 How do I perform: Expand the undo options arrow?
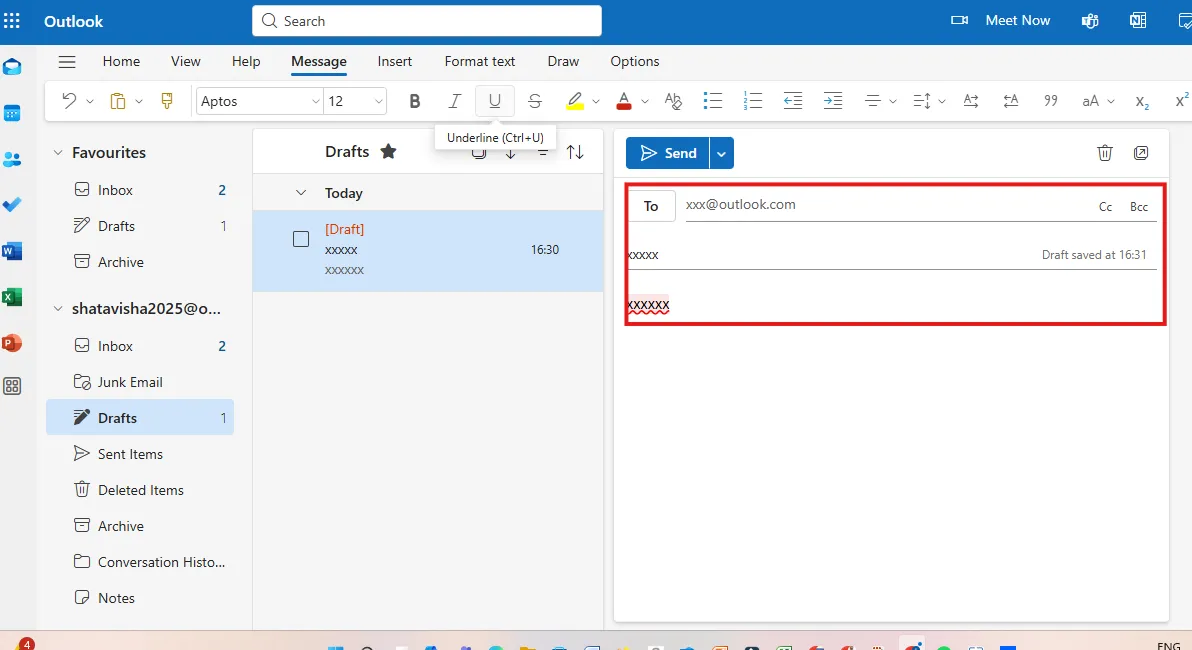[90, 101]
